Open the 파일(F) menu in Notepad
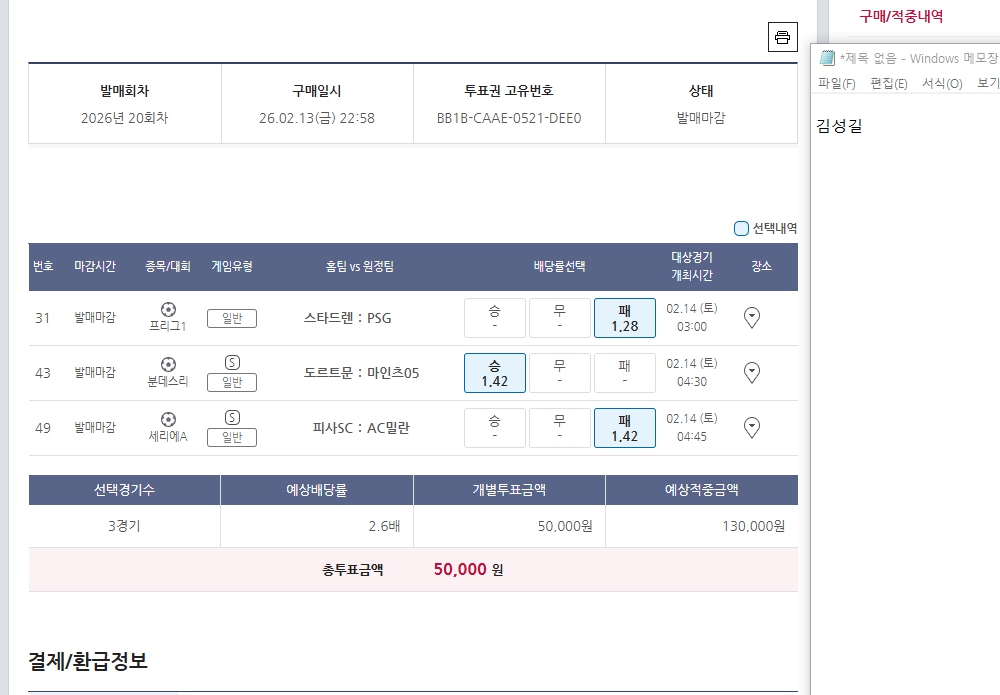 836,84
